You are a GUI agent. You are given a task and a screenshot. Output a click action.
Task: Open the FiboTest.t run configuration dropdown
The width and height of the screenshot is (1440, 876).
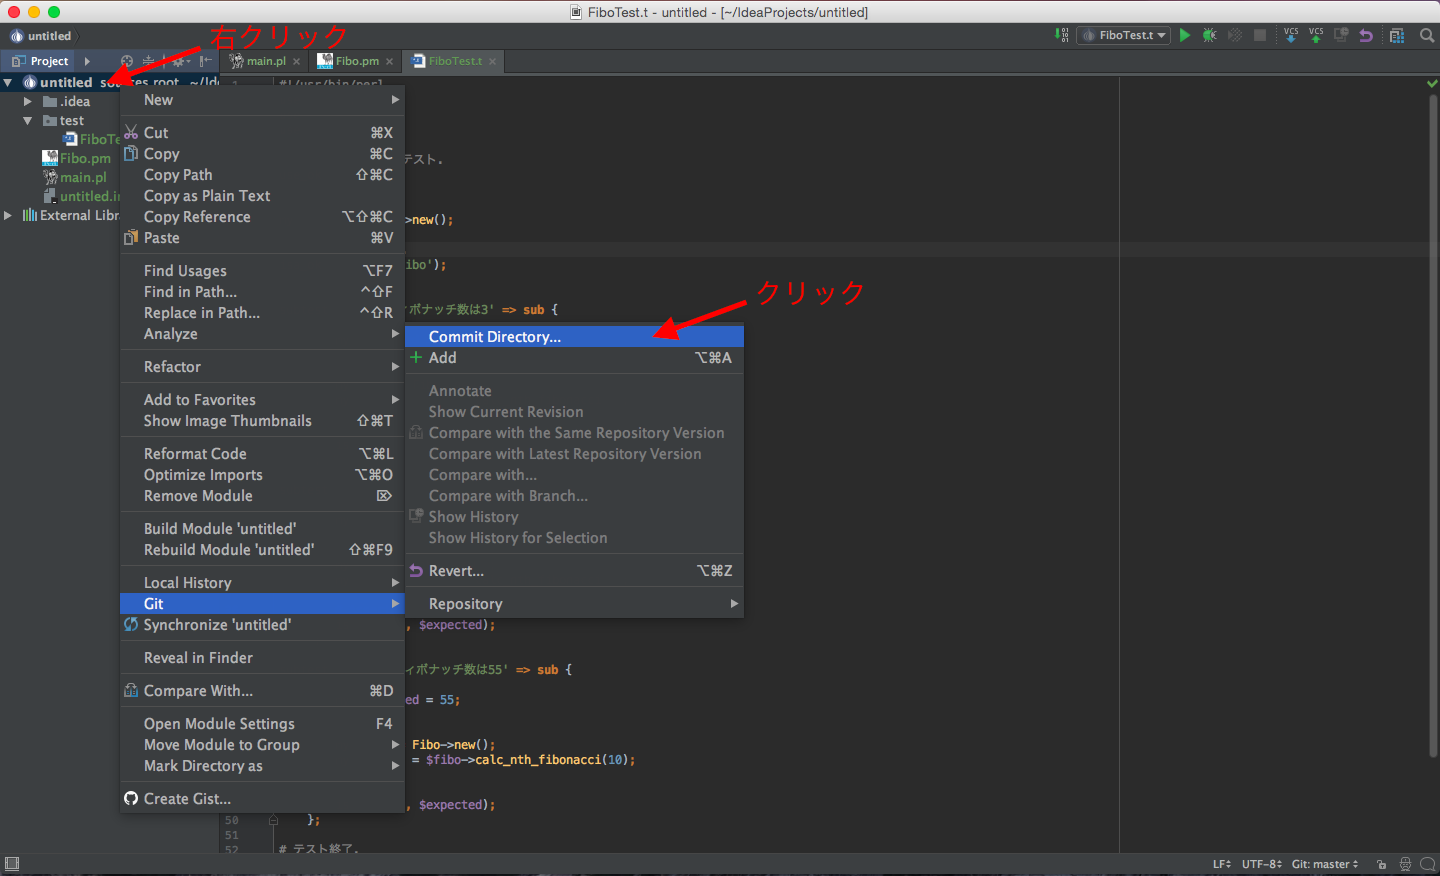1125,35
